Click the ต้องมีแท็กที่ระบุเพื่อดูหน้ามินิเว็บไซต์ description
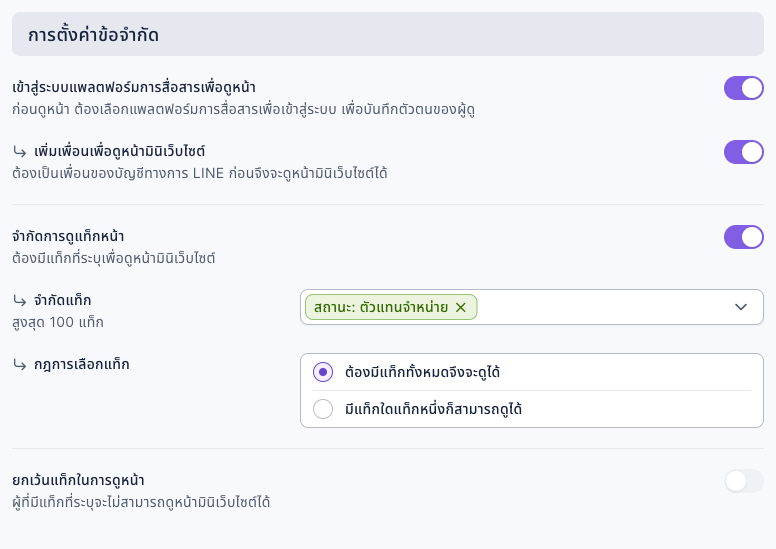 point(113,258)
